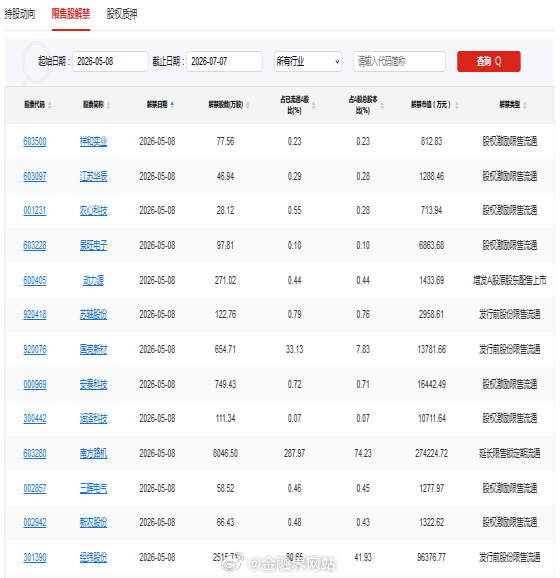This screenshot has height=578, width=560.
Task: Sort by 股票代码 column sort icon
Action: [x=50, y=105]
